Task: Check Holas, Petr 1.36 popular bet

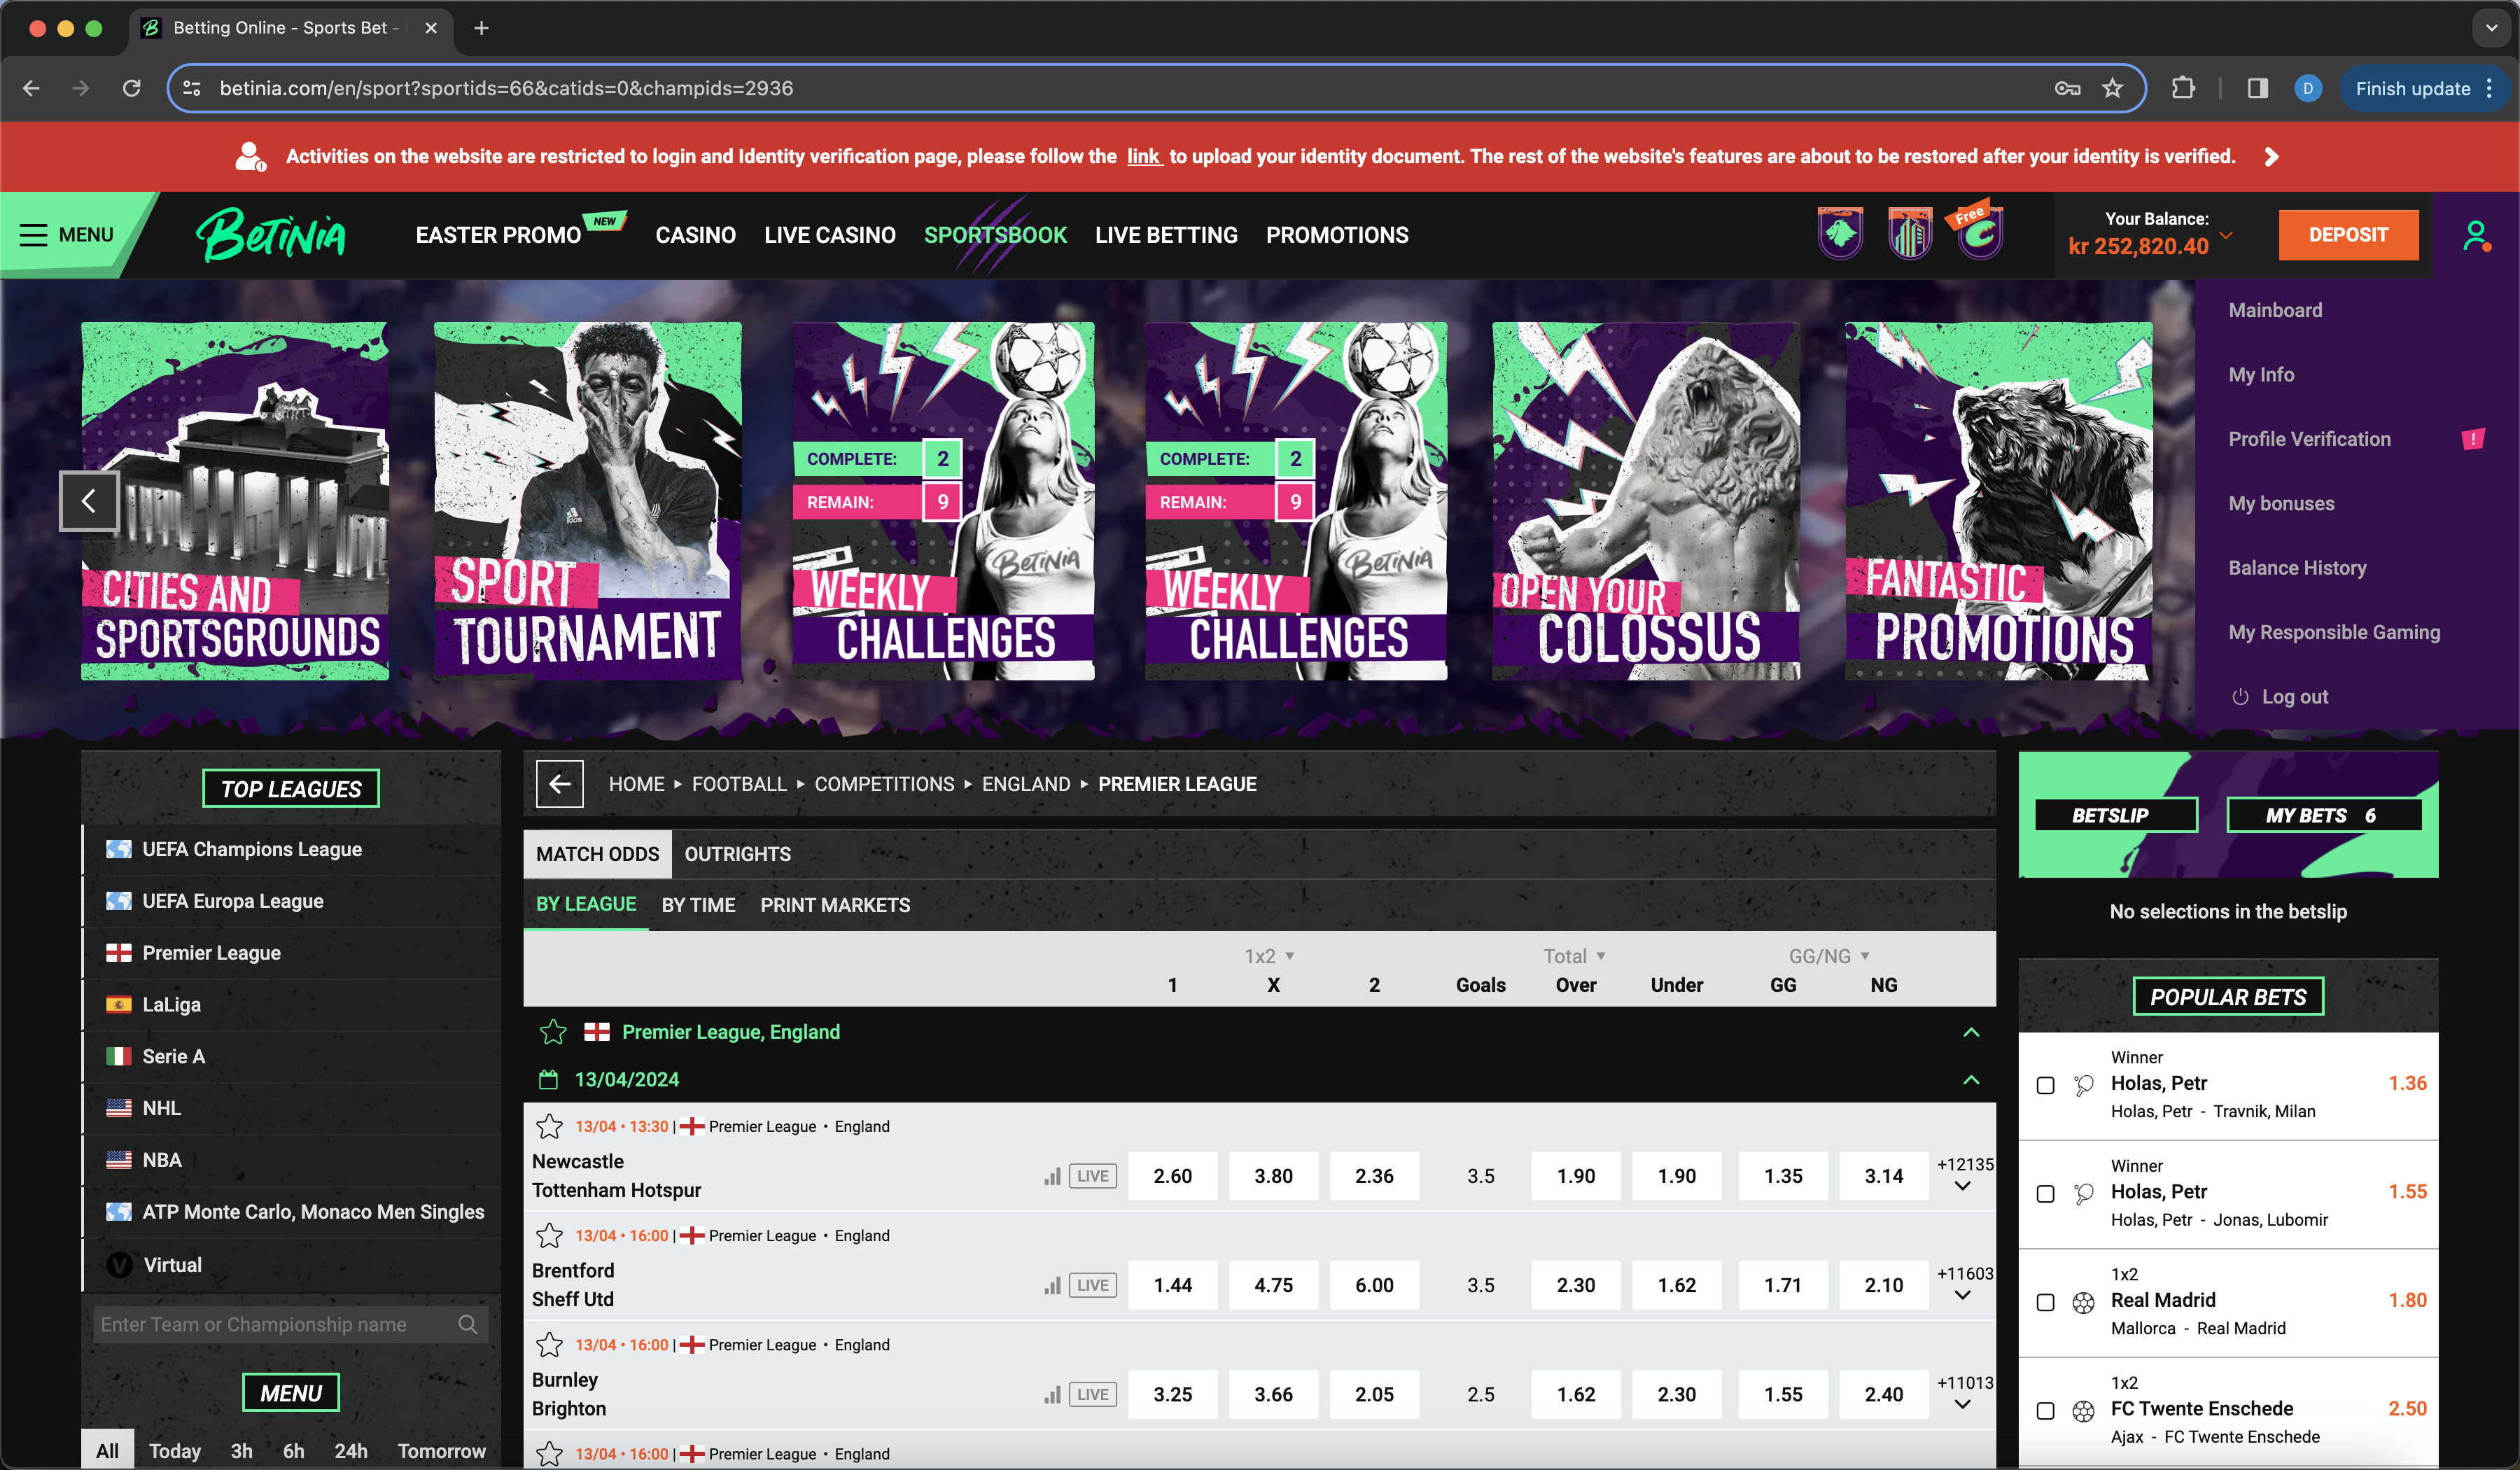Action: pos(2046,1085)
